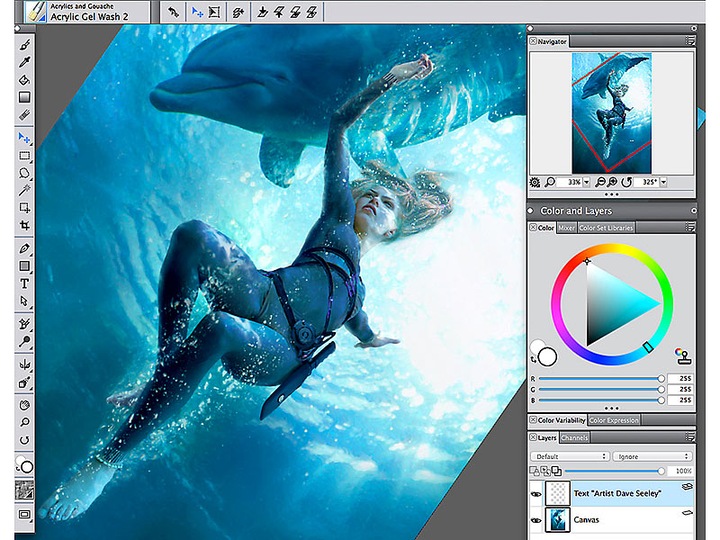Toggle Pick Up Underlying Color in Layers
The image size is (720, 540).
545,471
